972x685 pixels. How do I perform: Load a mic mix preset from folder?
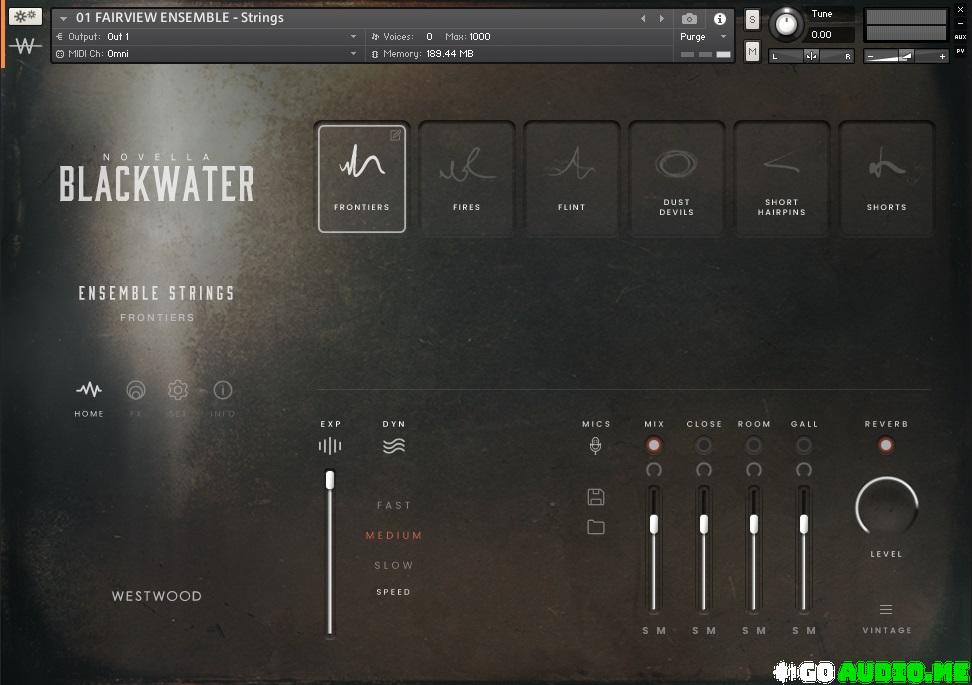point(596,527)
